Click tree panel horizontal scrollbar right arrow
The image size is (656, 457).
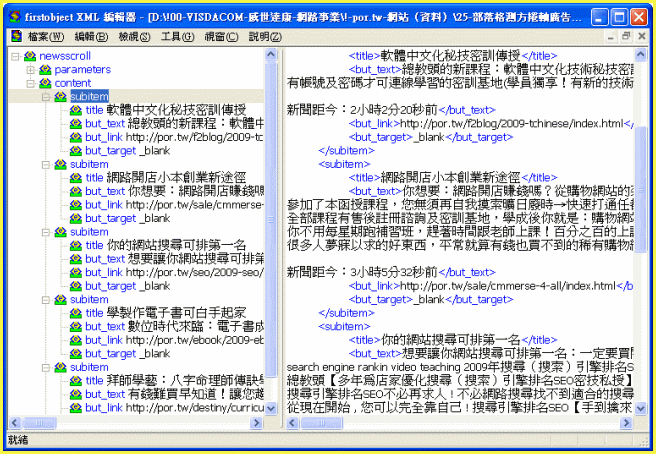[258, 424]
